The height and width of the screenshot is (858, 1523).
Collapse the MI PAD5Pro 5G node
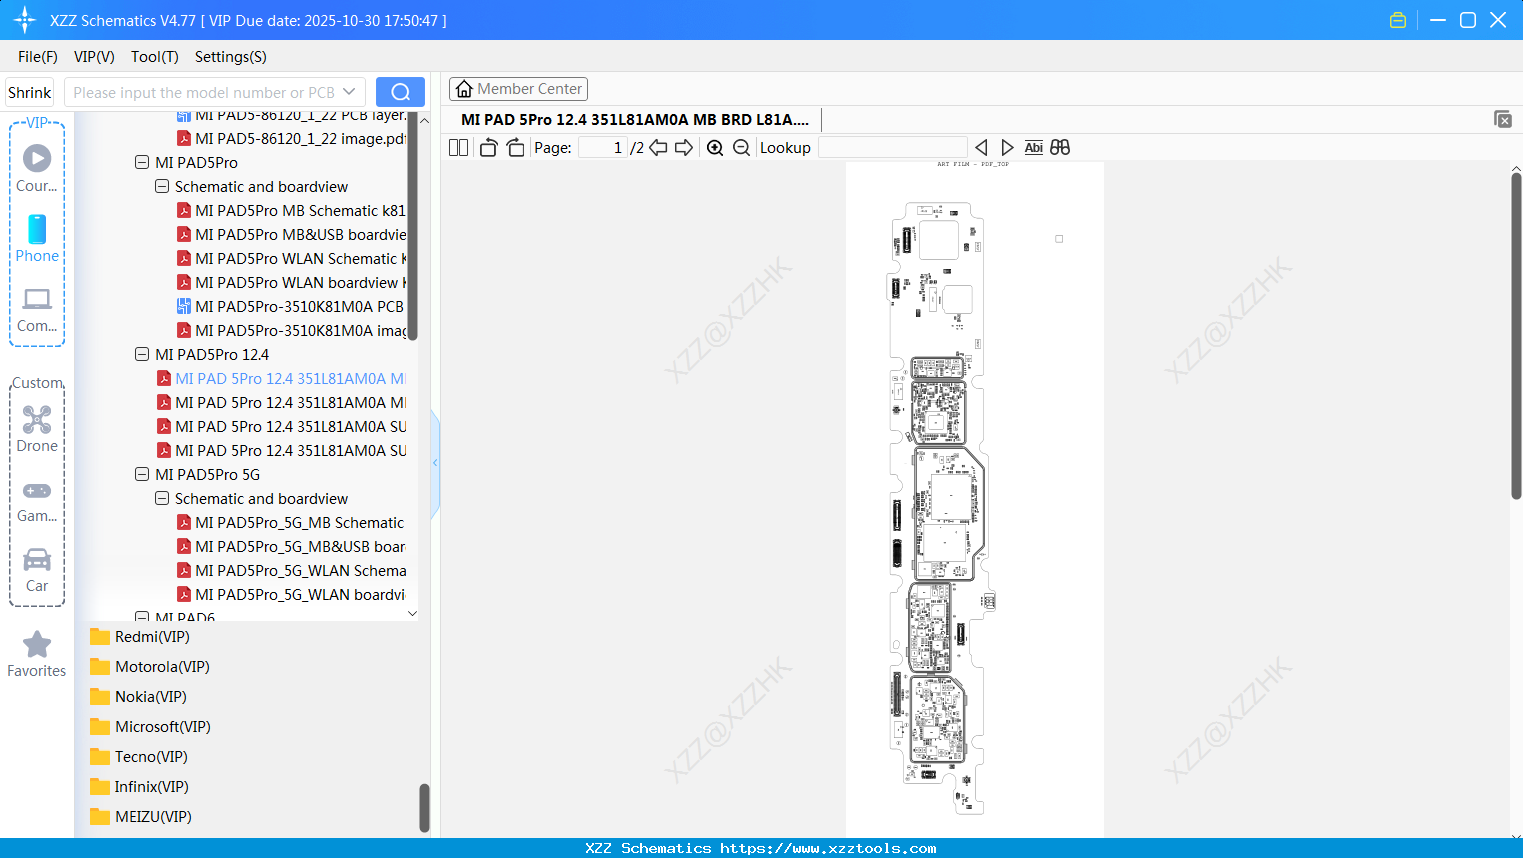pos(142,474)
